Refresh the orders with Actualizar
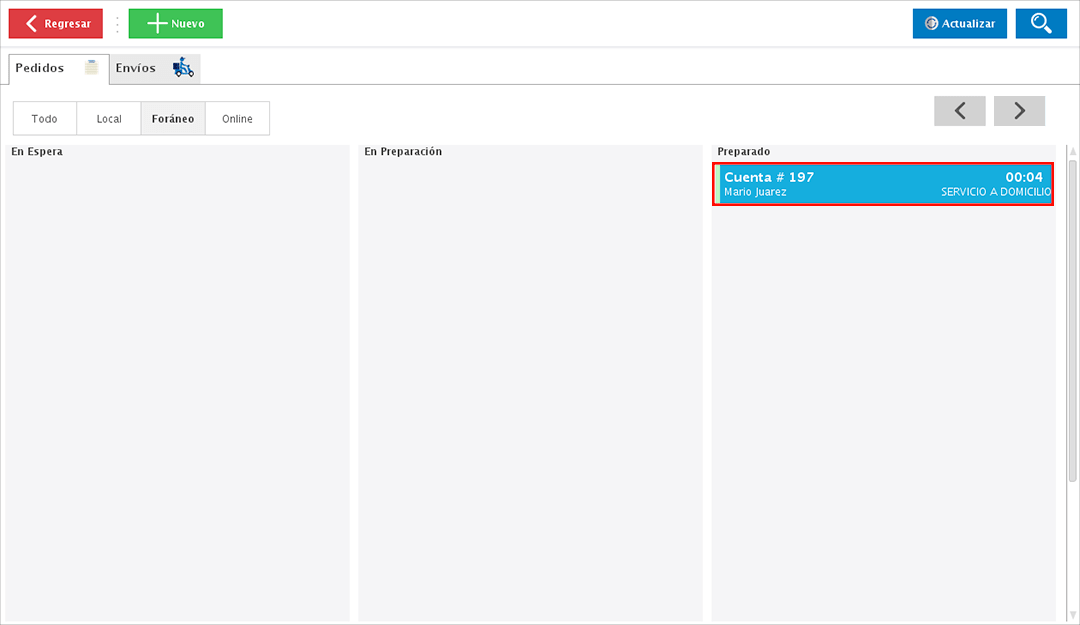The height and width of the screenshot is (625, 1080). coord(959,24)
